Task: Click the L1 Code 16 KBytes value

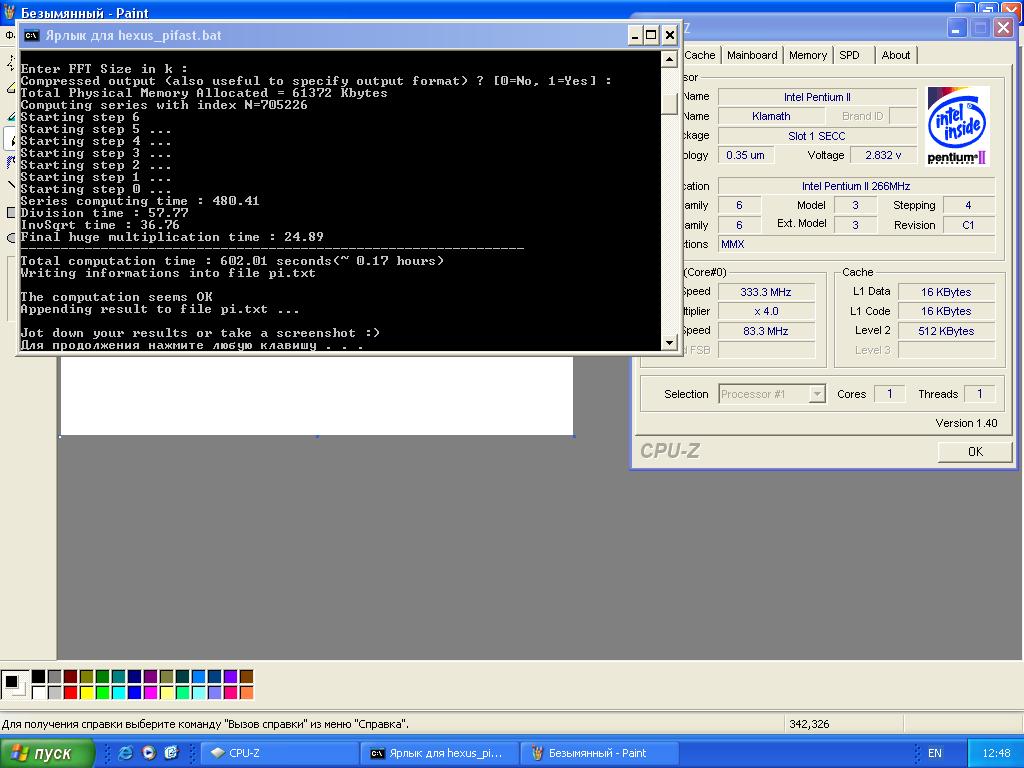Action: [x=946, y=312]
